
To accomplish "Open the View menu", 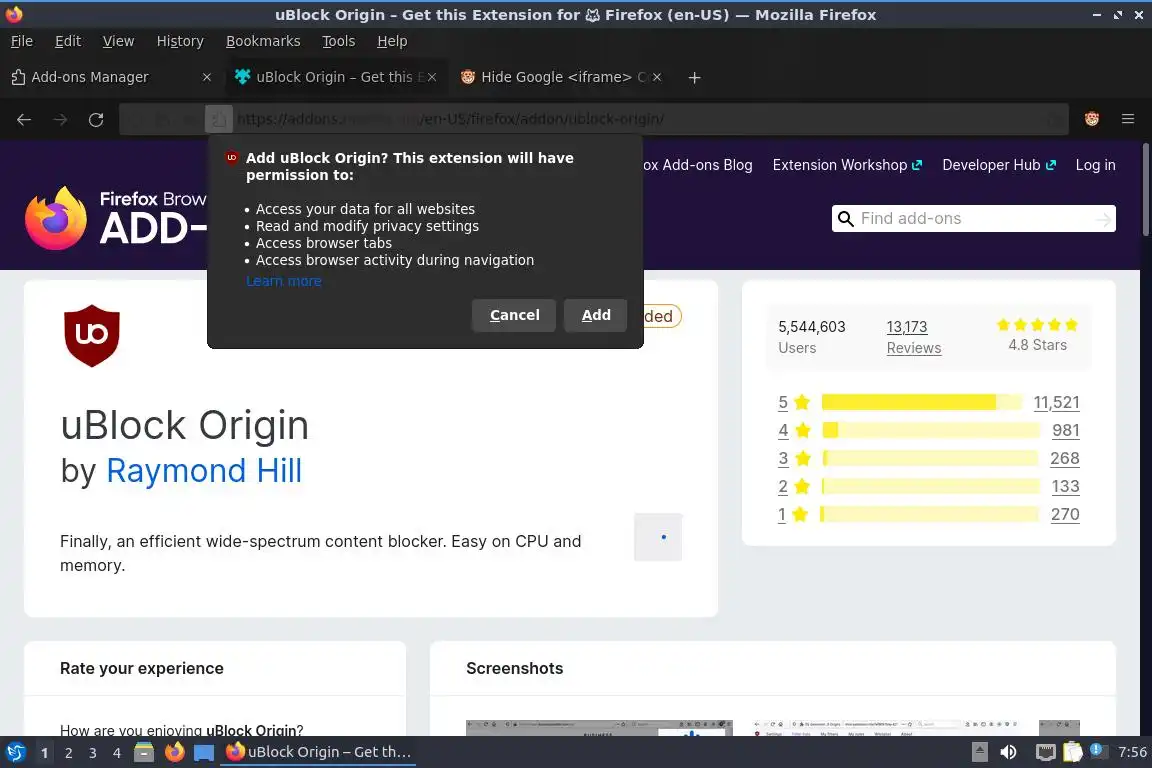I will tap(118, 41).
